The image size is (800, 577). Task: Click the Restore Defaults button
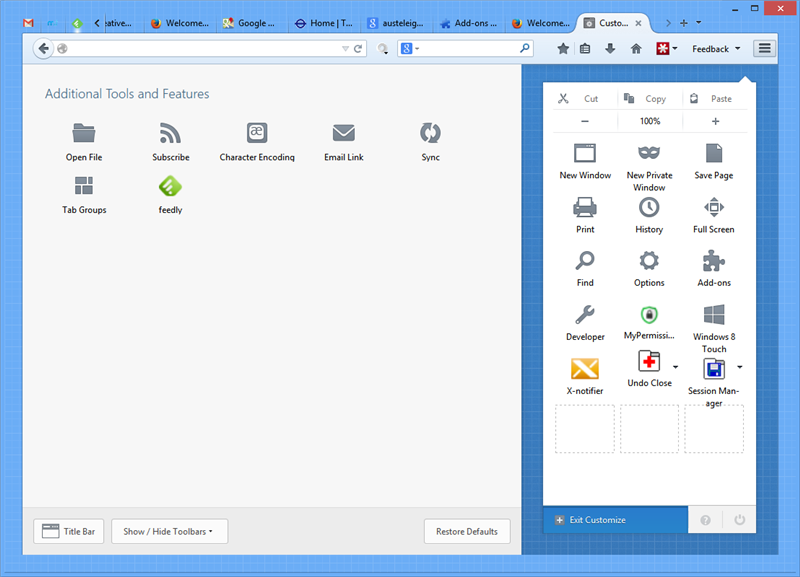click(x=467, y=531)
